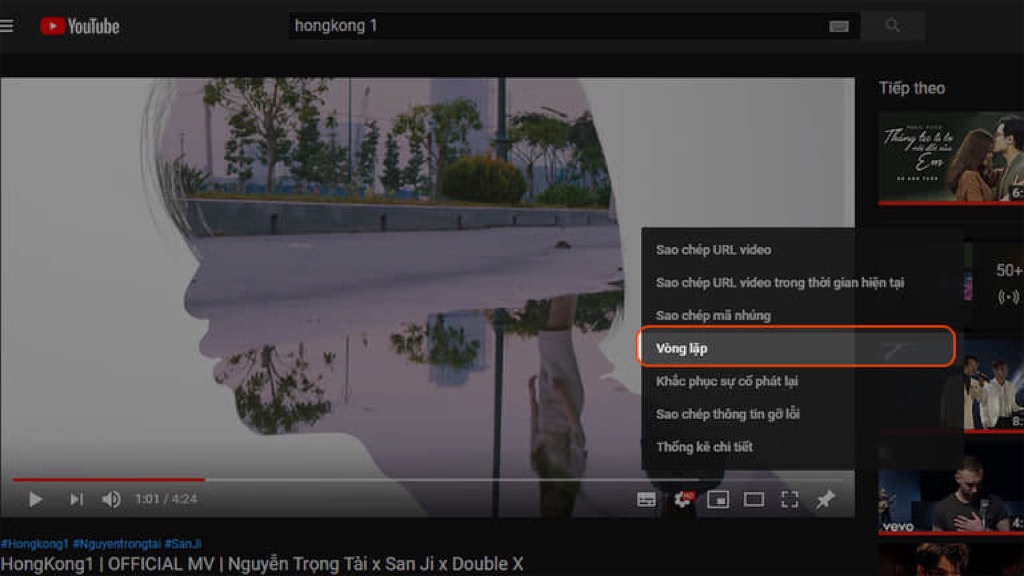
Task: Open the on-screen keyboard icon in search
Action: click(839, 26)
